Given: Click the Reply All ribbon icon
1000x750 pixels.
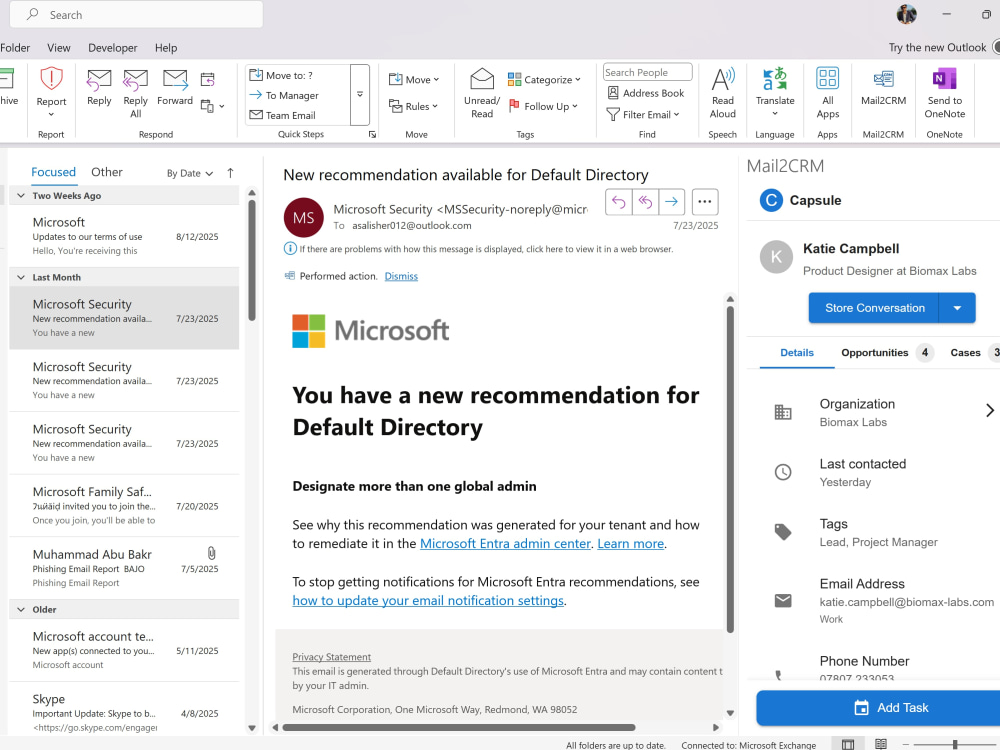Looking at the screenshot, I should click(x=135, y=80).
